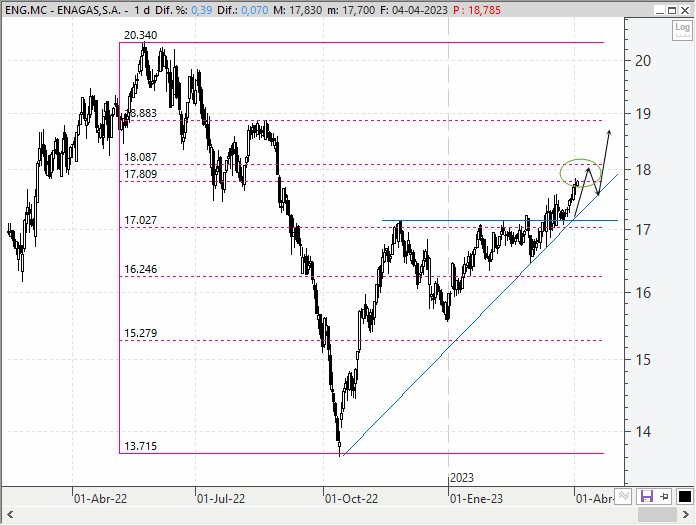Image resolution: width=696 pixels, height=525 pixels.
Task: Click the price axis value 17
Action: pyautogui.click(x=643, y=230)
